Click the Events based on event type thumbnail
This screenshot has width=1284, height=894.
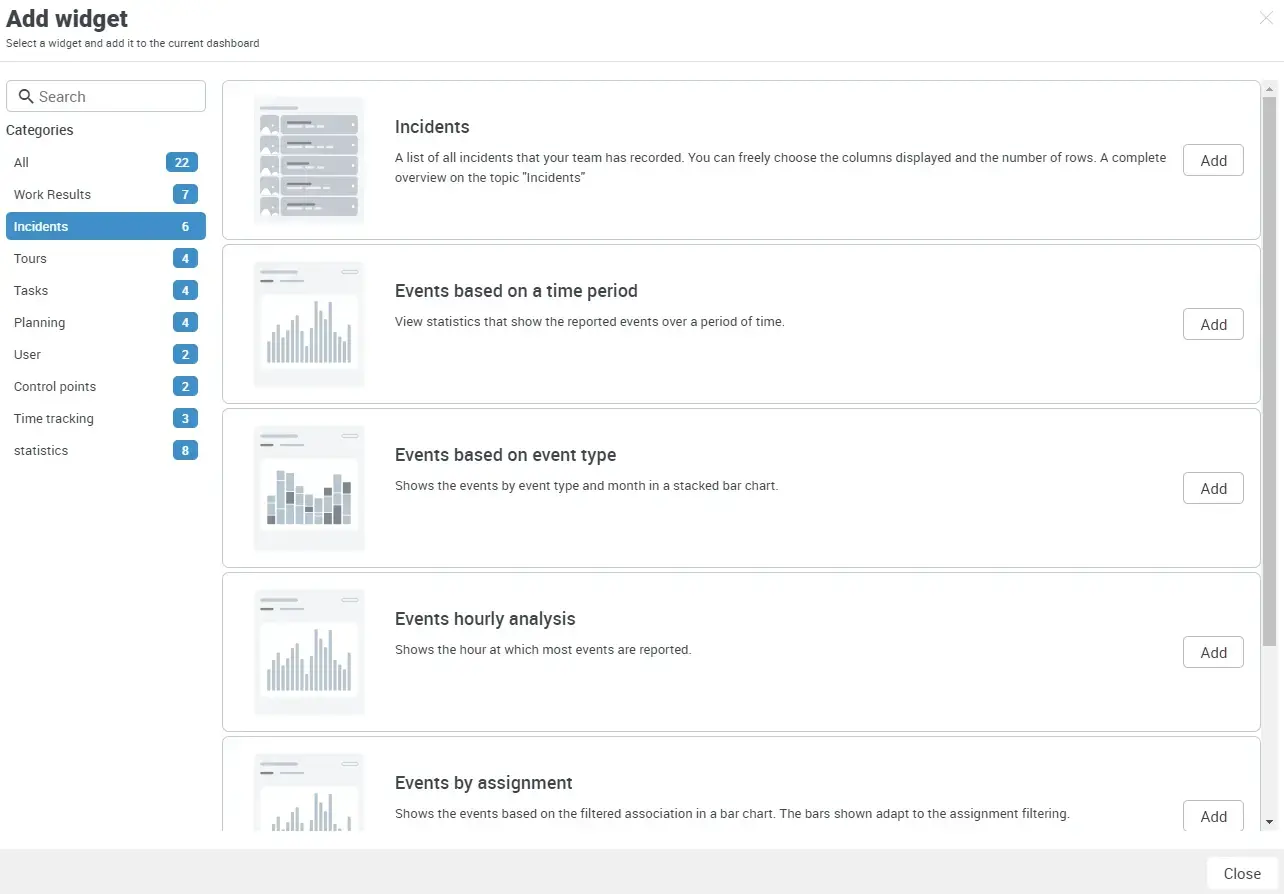click(x=308, y=488)
